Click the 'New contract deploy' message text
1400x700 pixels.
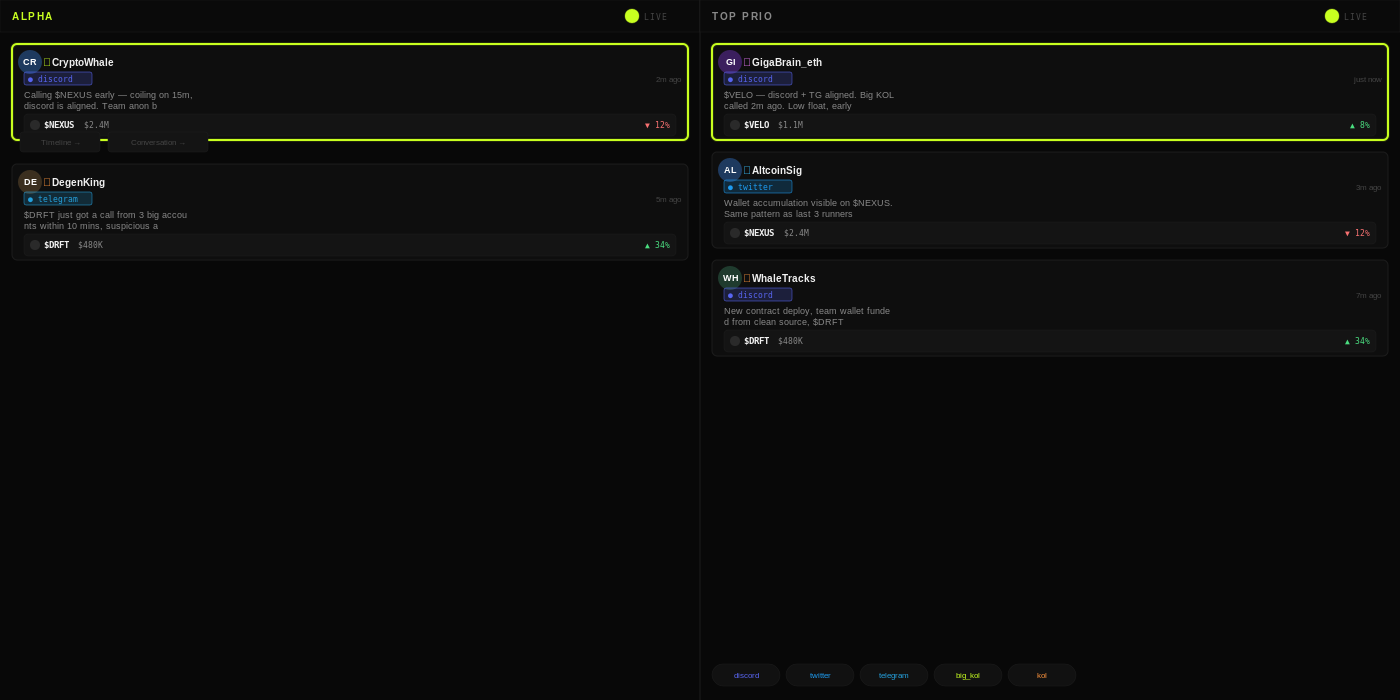tap(807, 316)
